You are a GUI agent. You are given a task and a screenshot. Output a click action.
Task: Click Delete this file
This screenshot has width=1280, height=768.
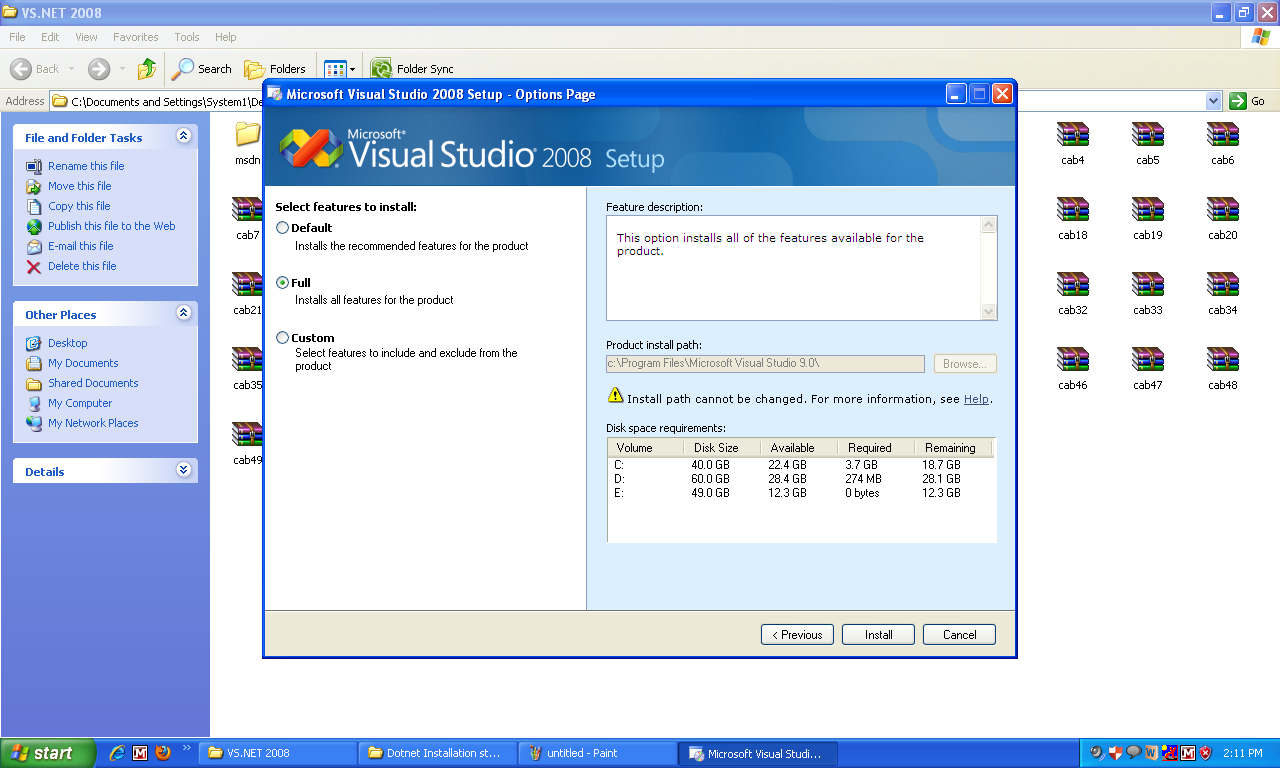(82, 266)
